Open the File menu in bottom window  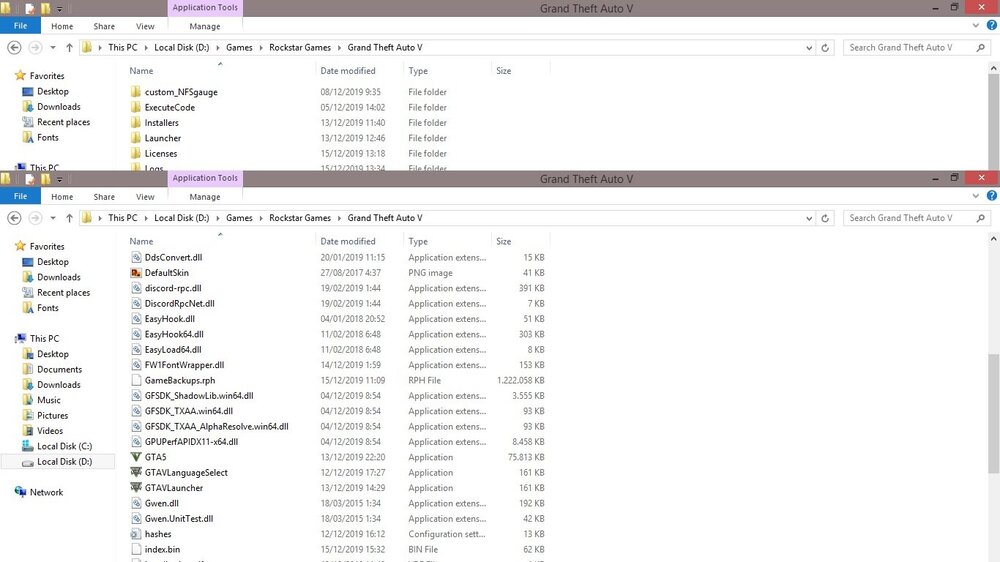pos(20,196)
